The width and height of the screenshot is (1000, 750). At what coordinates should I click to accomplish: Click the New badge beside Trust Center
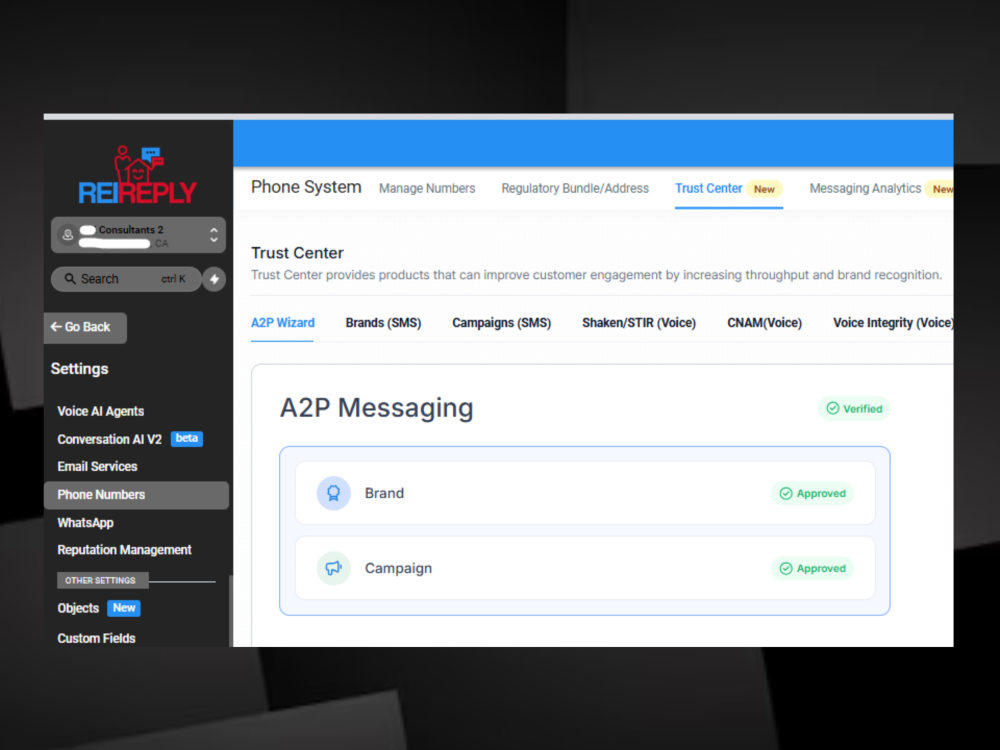click(764, 189)
